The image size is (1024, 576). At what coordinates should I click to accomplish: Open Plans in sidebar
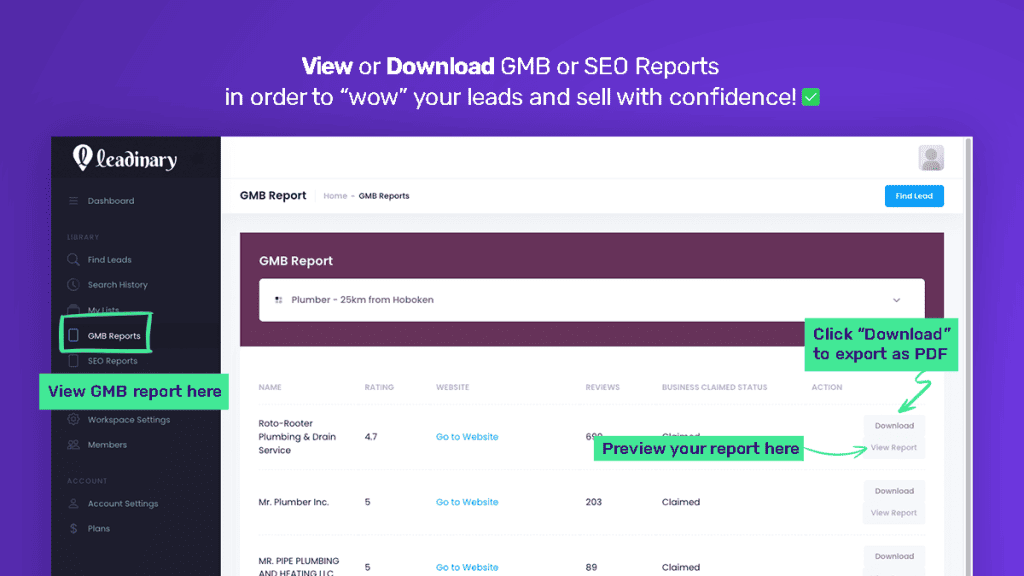(x=99, y=528)
